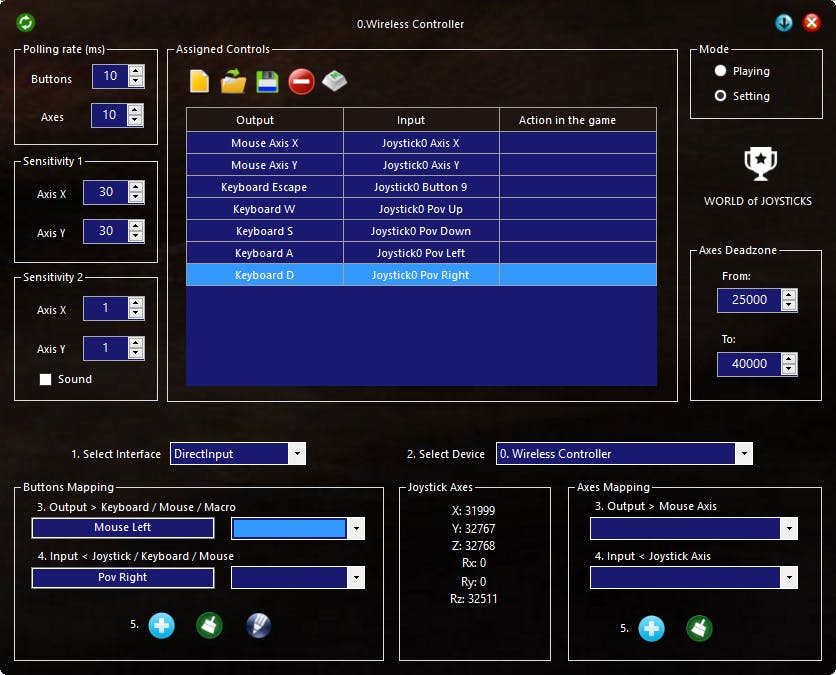
Task: Click the Deadzone To field showing 40000
Action: click(749, 364)
